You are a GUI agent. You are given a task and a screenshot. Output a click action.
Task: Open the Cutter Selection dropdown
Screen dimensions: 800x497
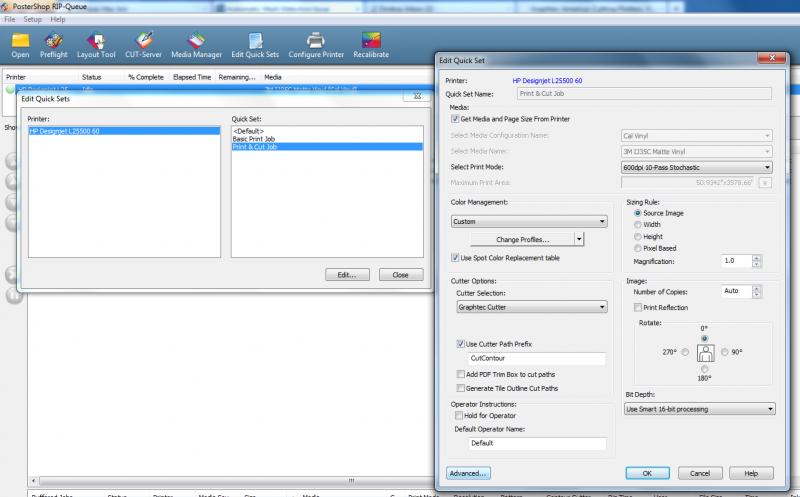532,307
